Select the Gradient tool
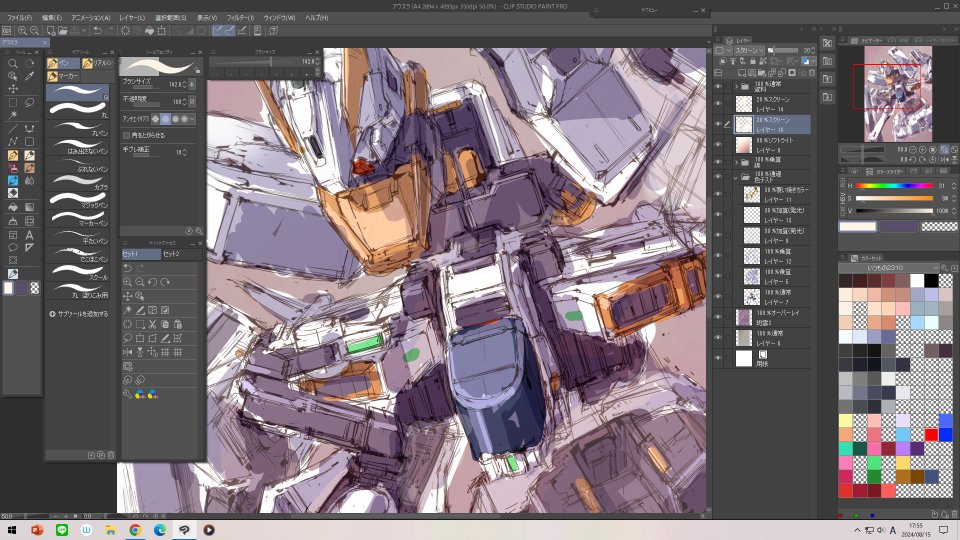960x540 pixels. (29, 208)
